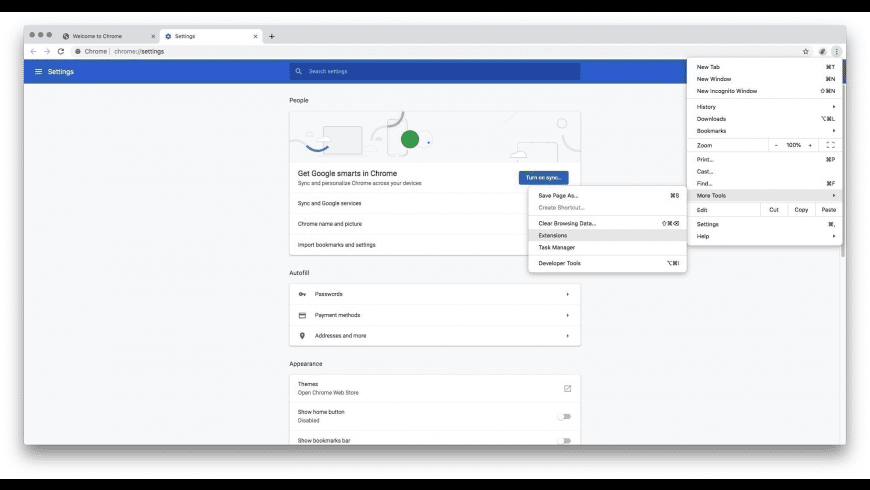Image resolution: width=870 pixels, height=490 pixels.
Task: Open Addresses and more section
Action: [434, 336]
